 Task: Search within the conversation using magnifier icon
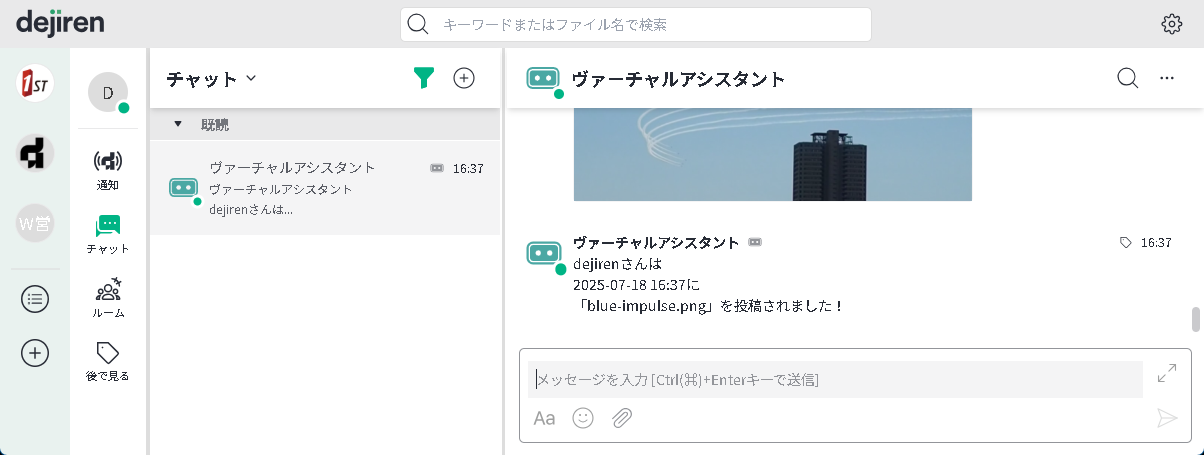pos(1127,78)
